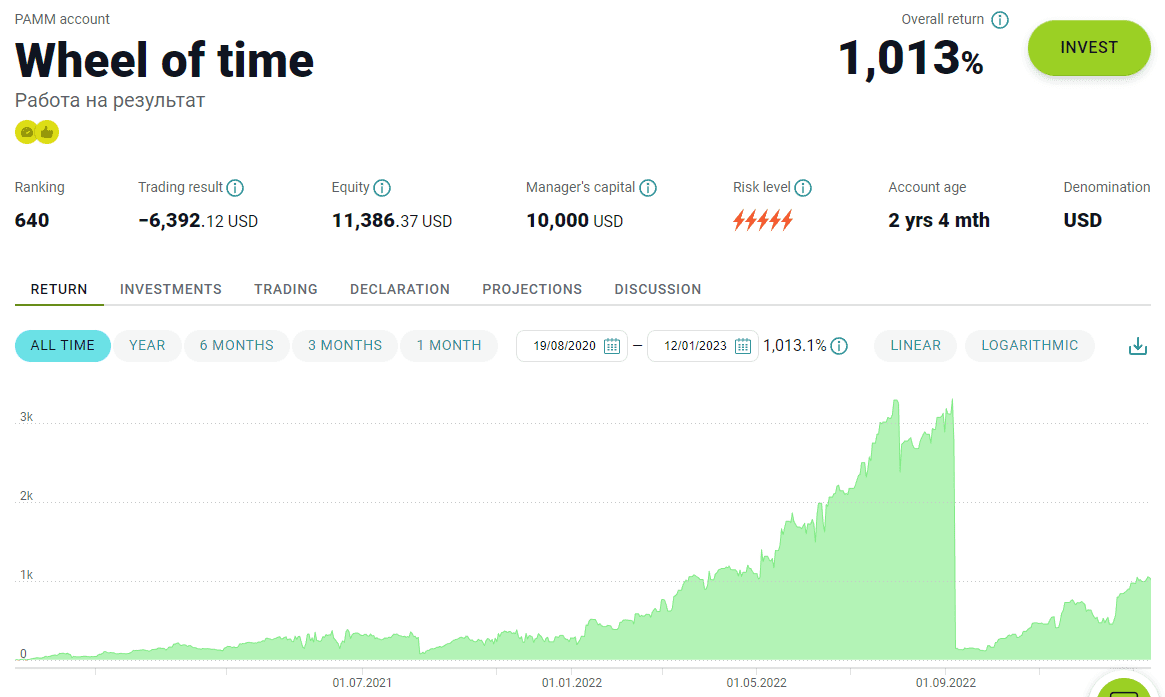Show the Equity info icon details
The image size is (1165, 697).
pos(382,188)
